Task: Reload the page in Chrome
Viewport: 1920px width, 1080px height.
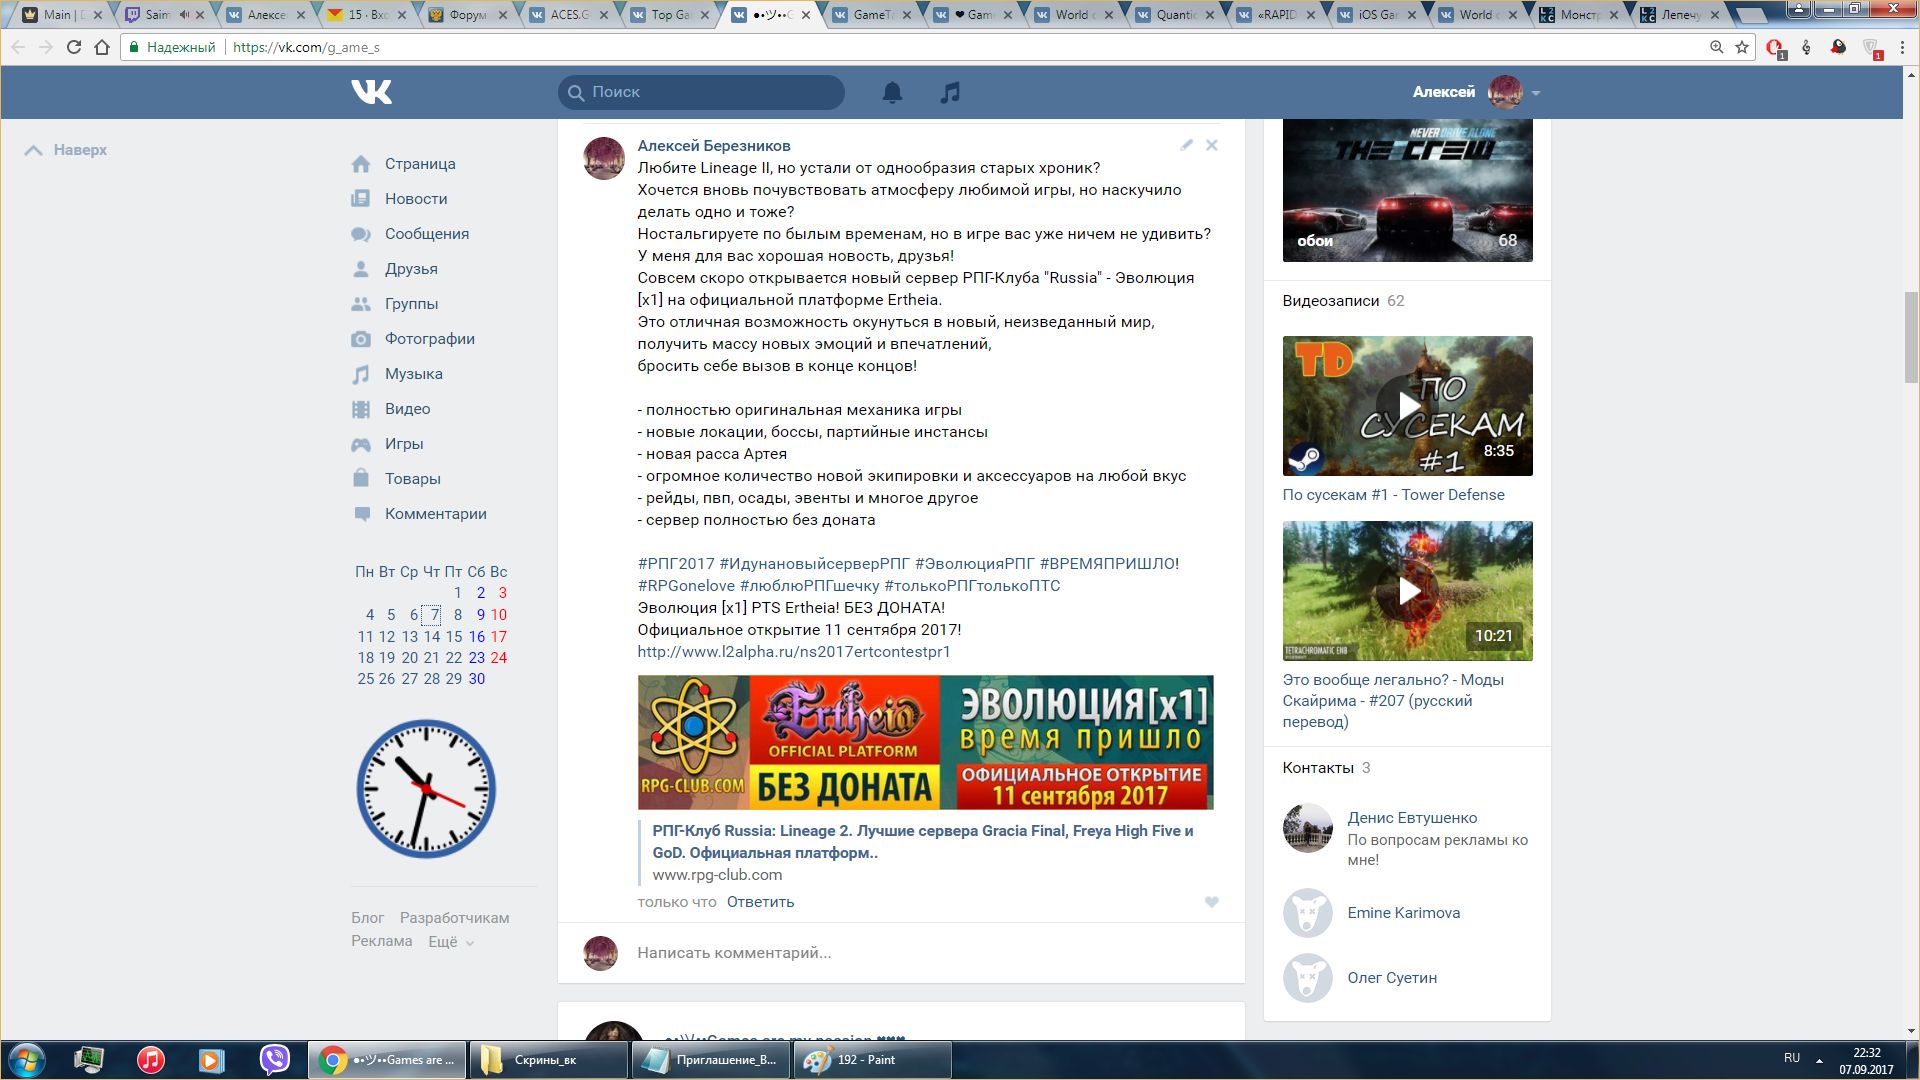Action: (74, 47)
